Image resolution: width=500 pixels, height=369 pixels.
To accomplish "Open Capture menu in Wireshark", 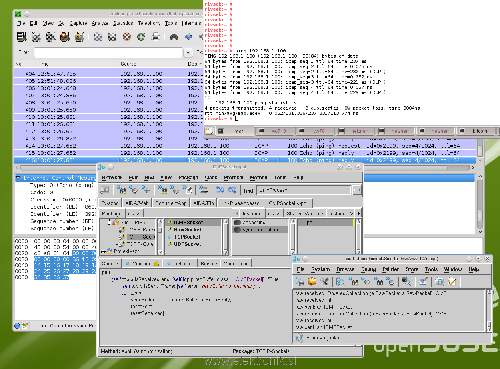I will [x=78, y=23].
